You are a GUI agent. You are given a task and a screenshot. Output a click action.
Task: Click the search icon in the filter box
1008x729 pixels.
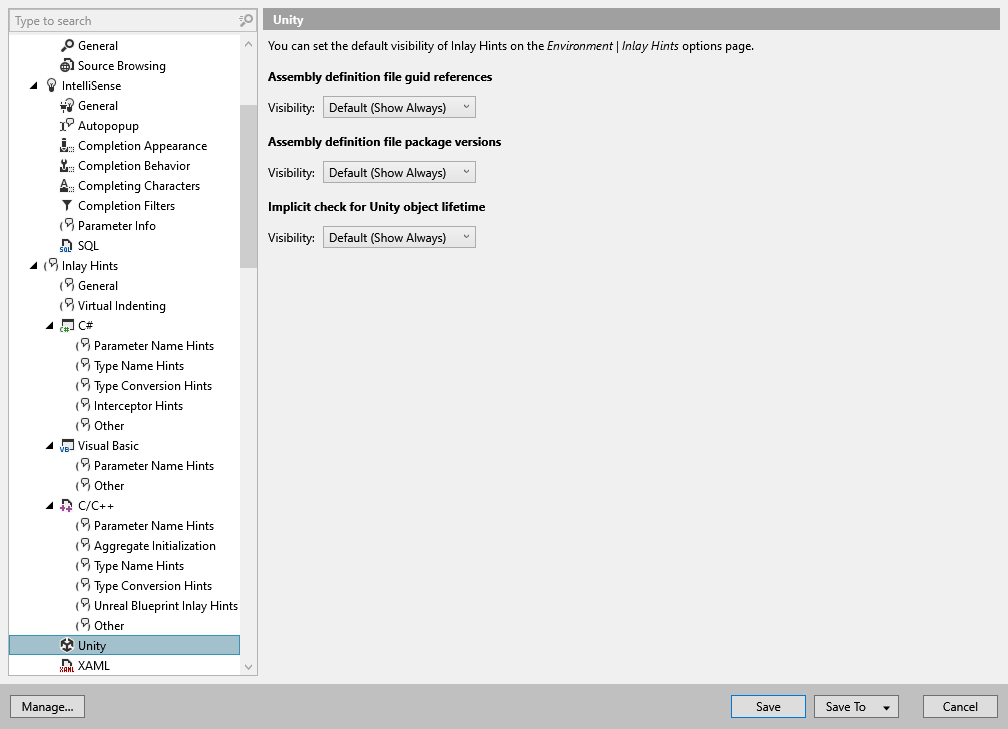pyautogui.click(x=244, y=20)
